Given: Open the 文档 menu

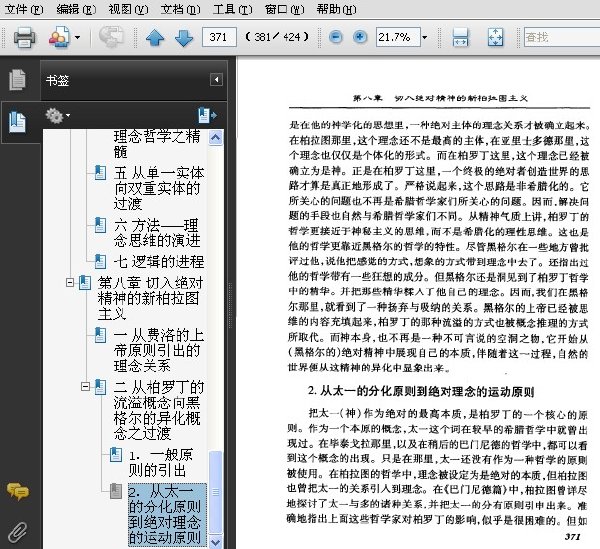Looking at the screenshot, I should (180, 9).
